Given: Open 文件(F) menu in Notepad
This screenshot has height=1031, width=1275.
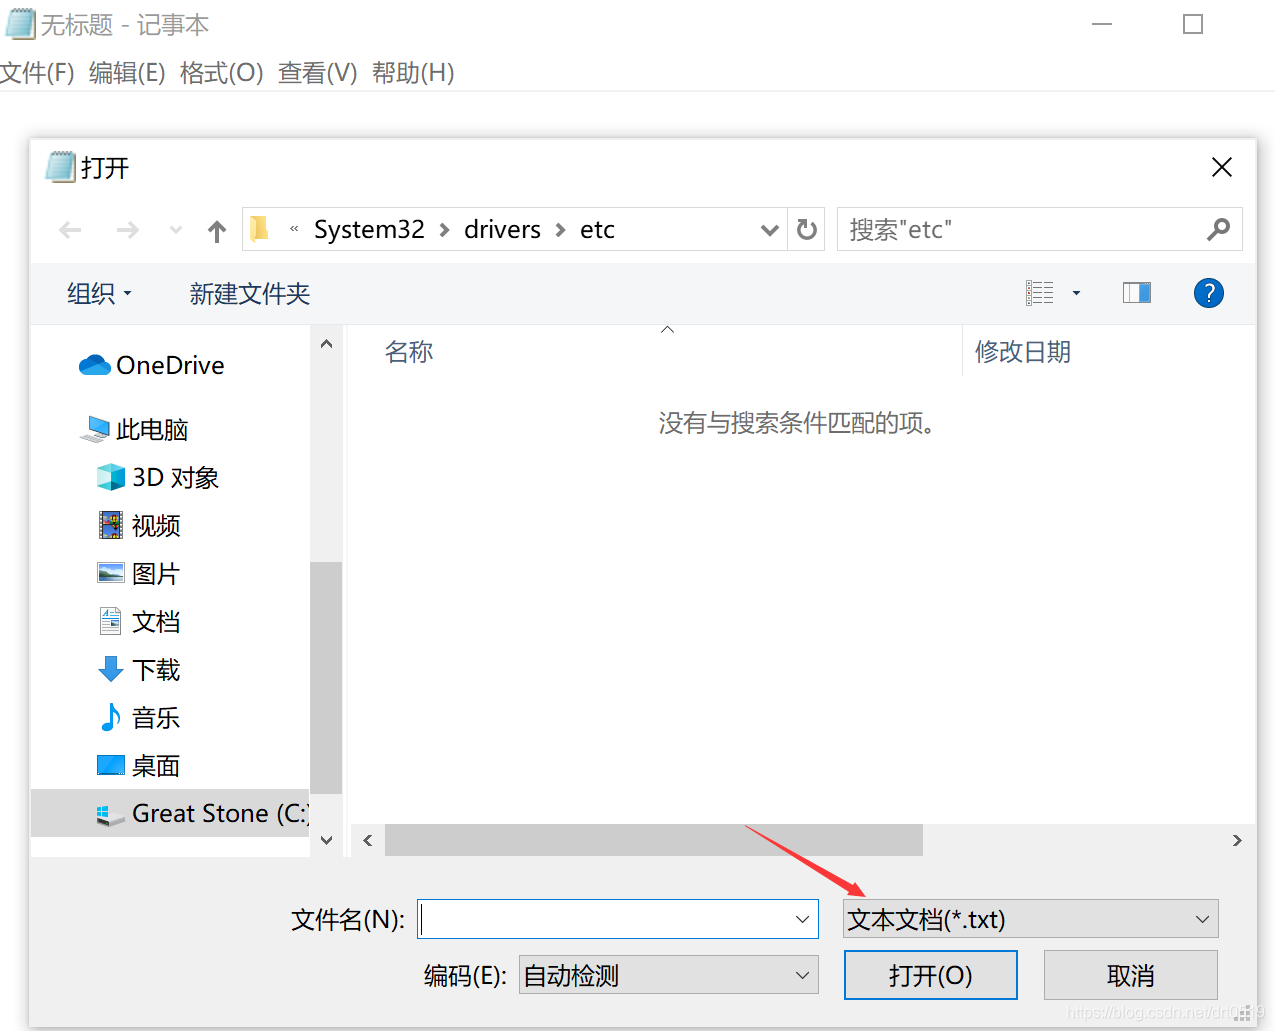Looking at the screenshot, I should [x=37, y=73].
